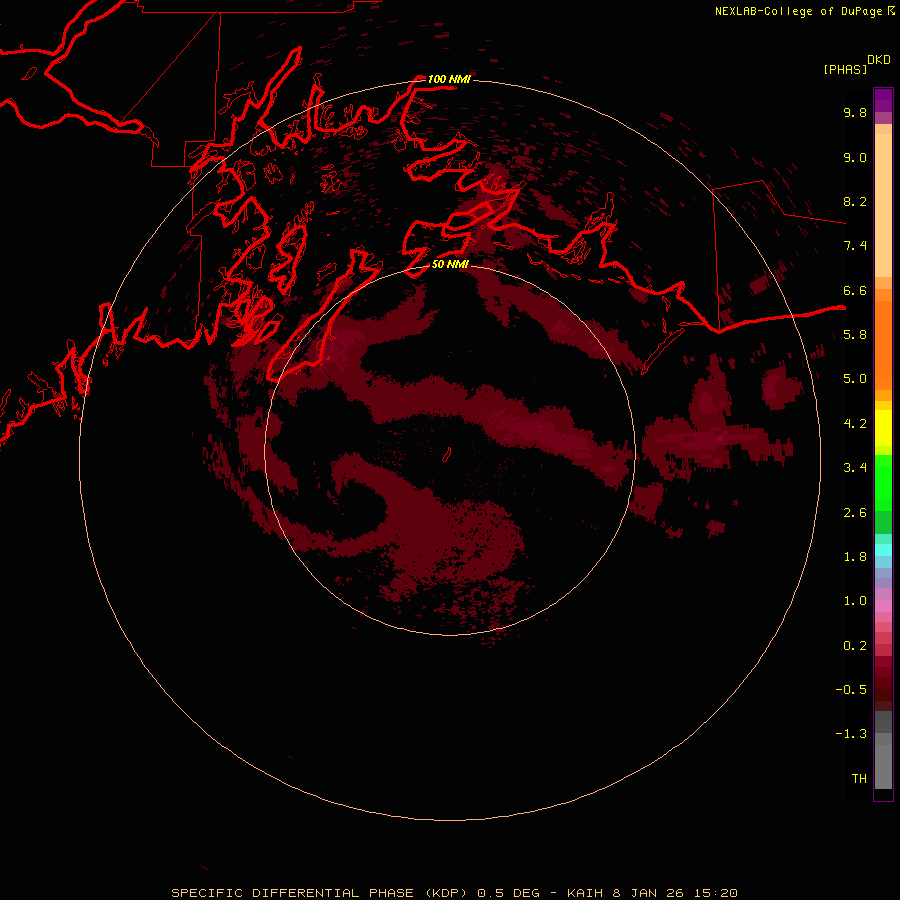This screenshot has width=900, height=900.
Task: Pick the purple segment at color bar top
Action: click(x=883, y=100)
